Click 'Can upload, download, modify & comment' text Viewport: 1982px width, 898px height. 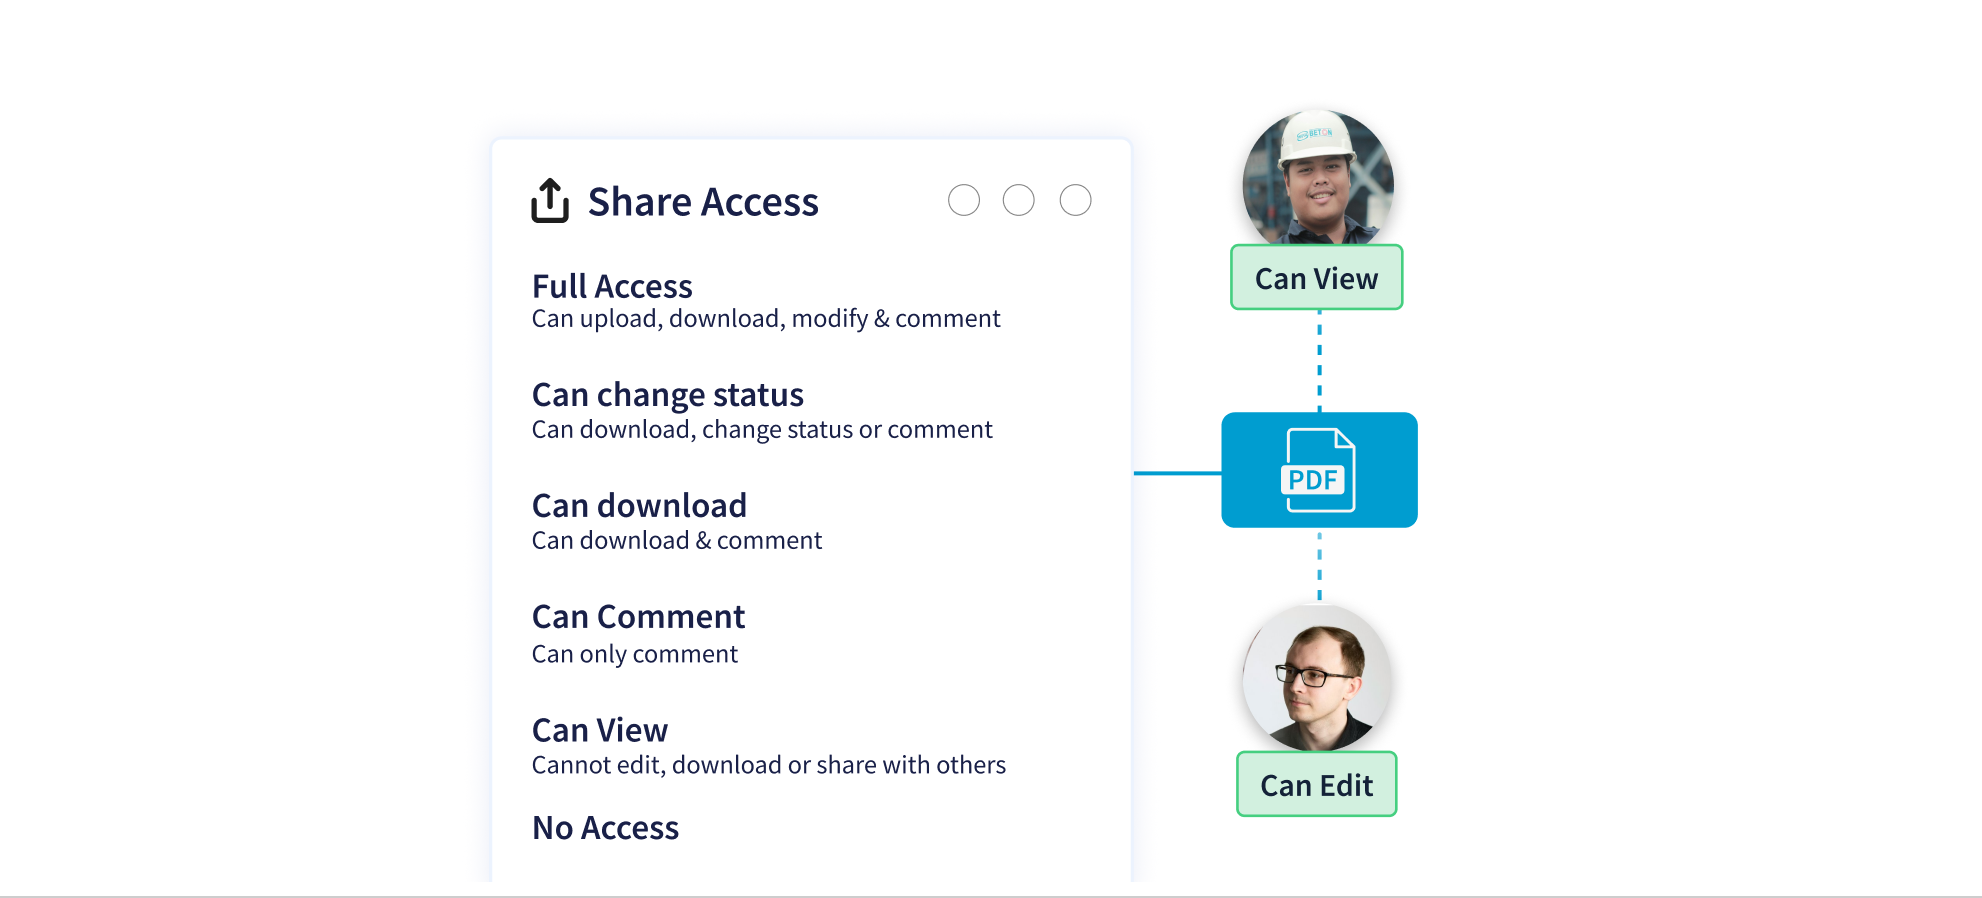coord(766,319)
